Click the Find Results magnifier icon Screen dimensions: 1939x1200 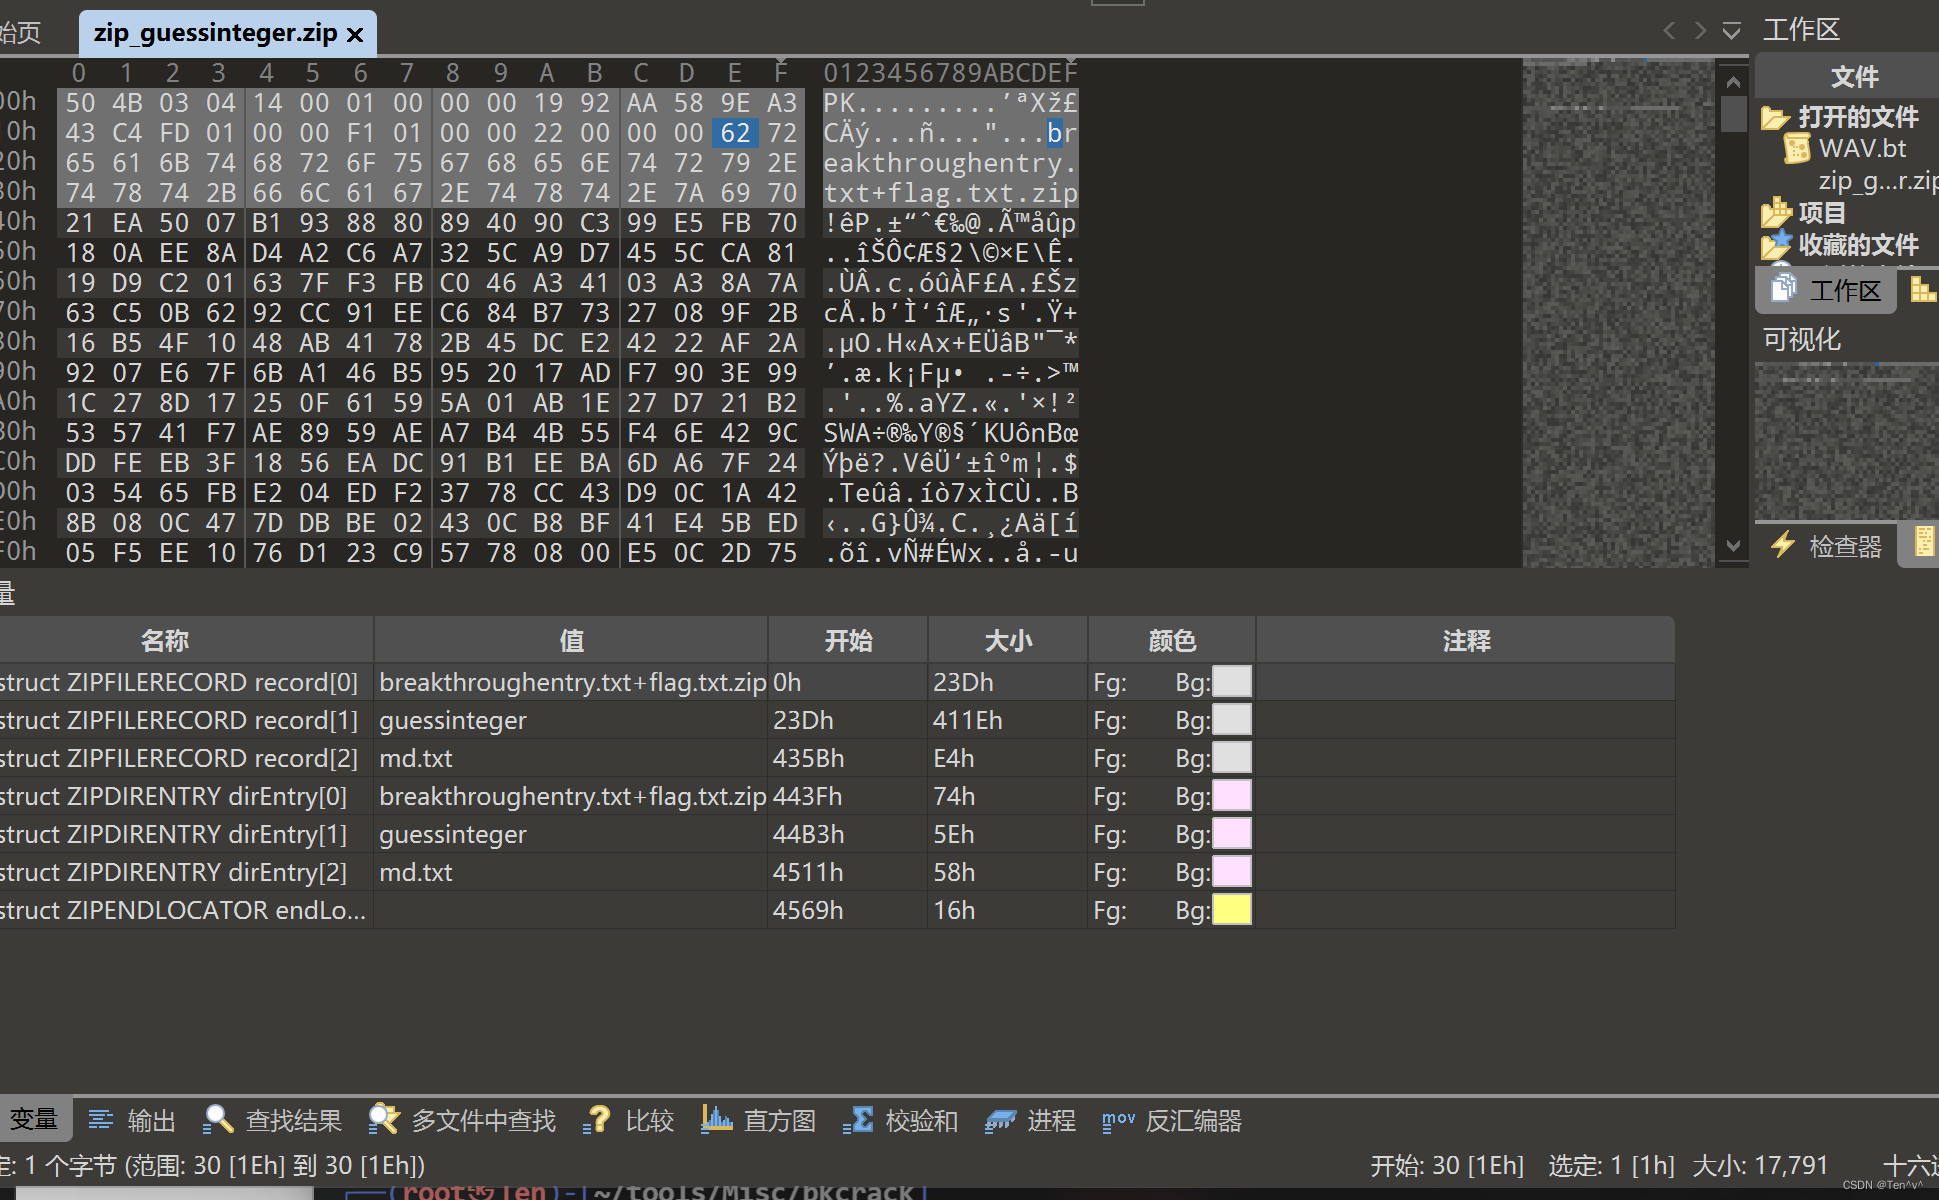click(218, 1120)
